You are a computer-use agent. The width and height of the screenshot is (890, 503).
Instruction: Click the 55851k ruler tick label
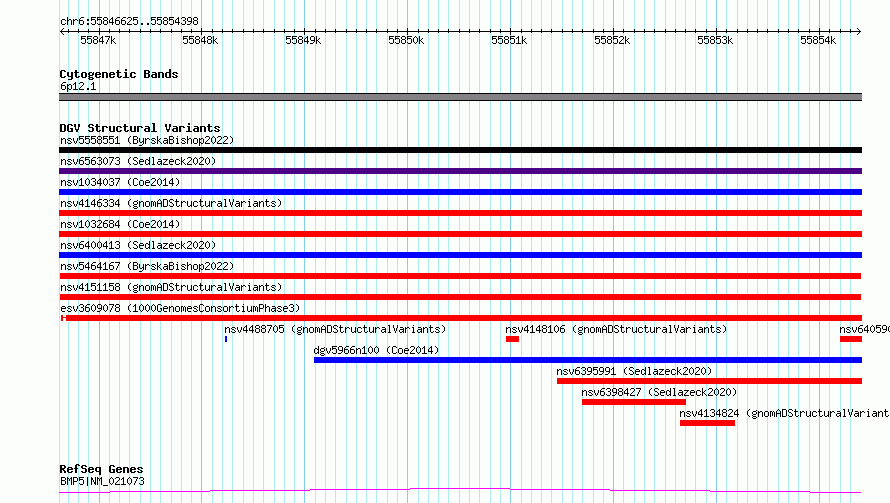pos(509,40)
